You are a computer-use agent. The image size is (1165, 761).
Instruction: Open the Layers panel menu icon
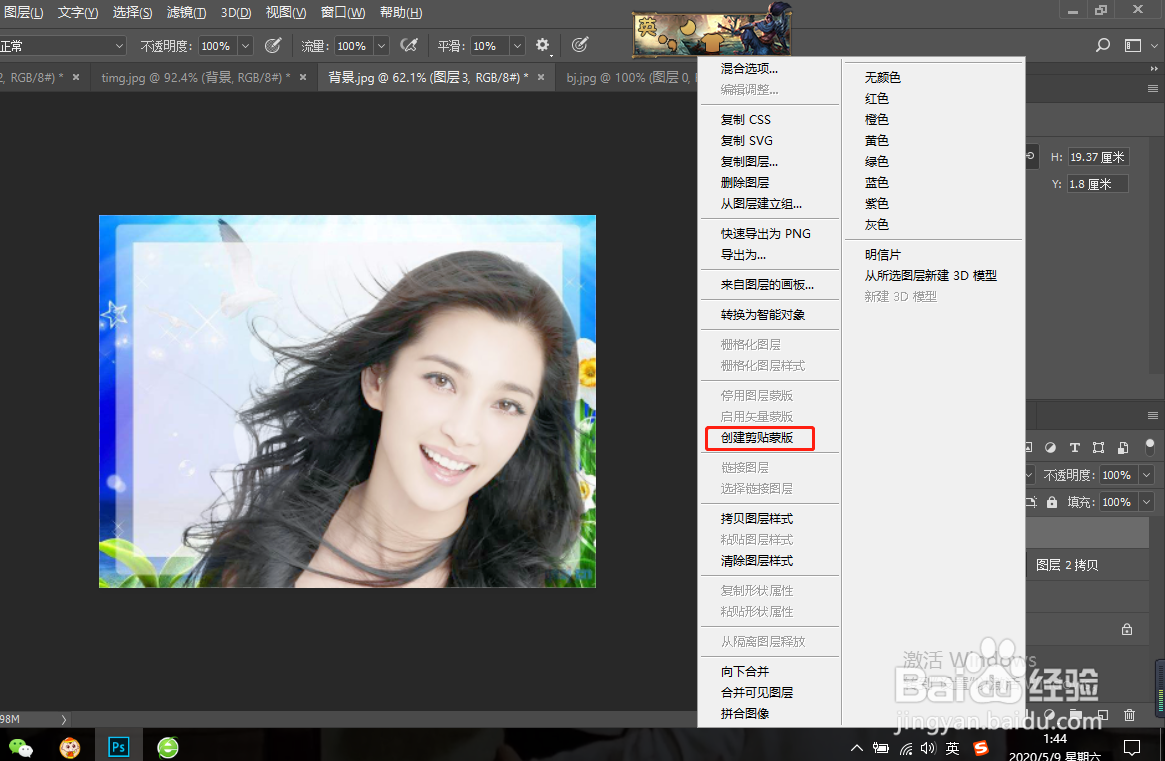tap(1152, 415)
